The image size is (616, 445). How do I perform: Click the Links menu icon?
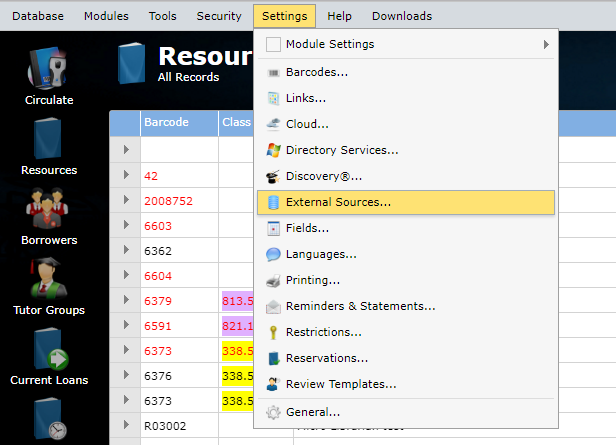coord(273,99)
